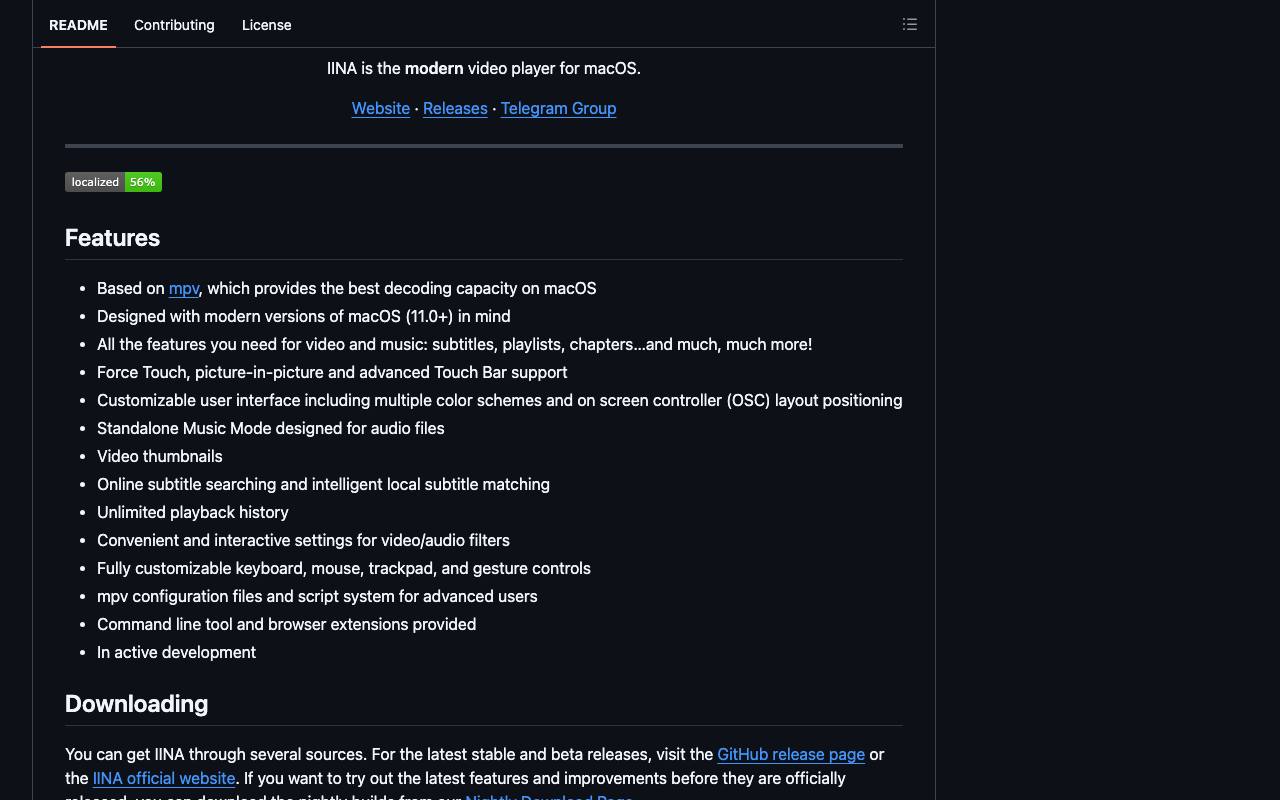Click the Features heading
1280x800 pixels.
point(112,238)
